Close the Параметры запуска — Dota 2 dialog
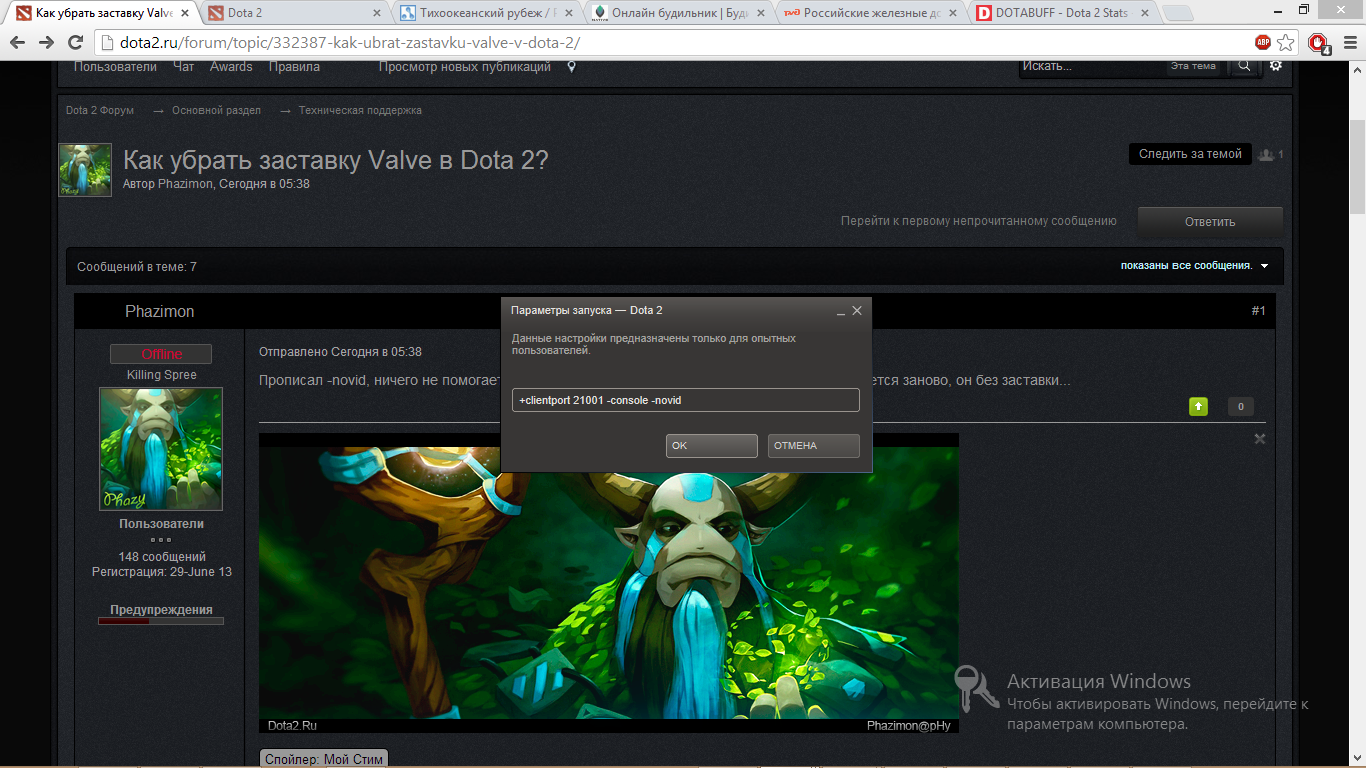 [x=857, y=311]
